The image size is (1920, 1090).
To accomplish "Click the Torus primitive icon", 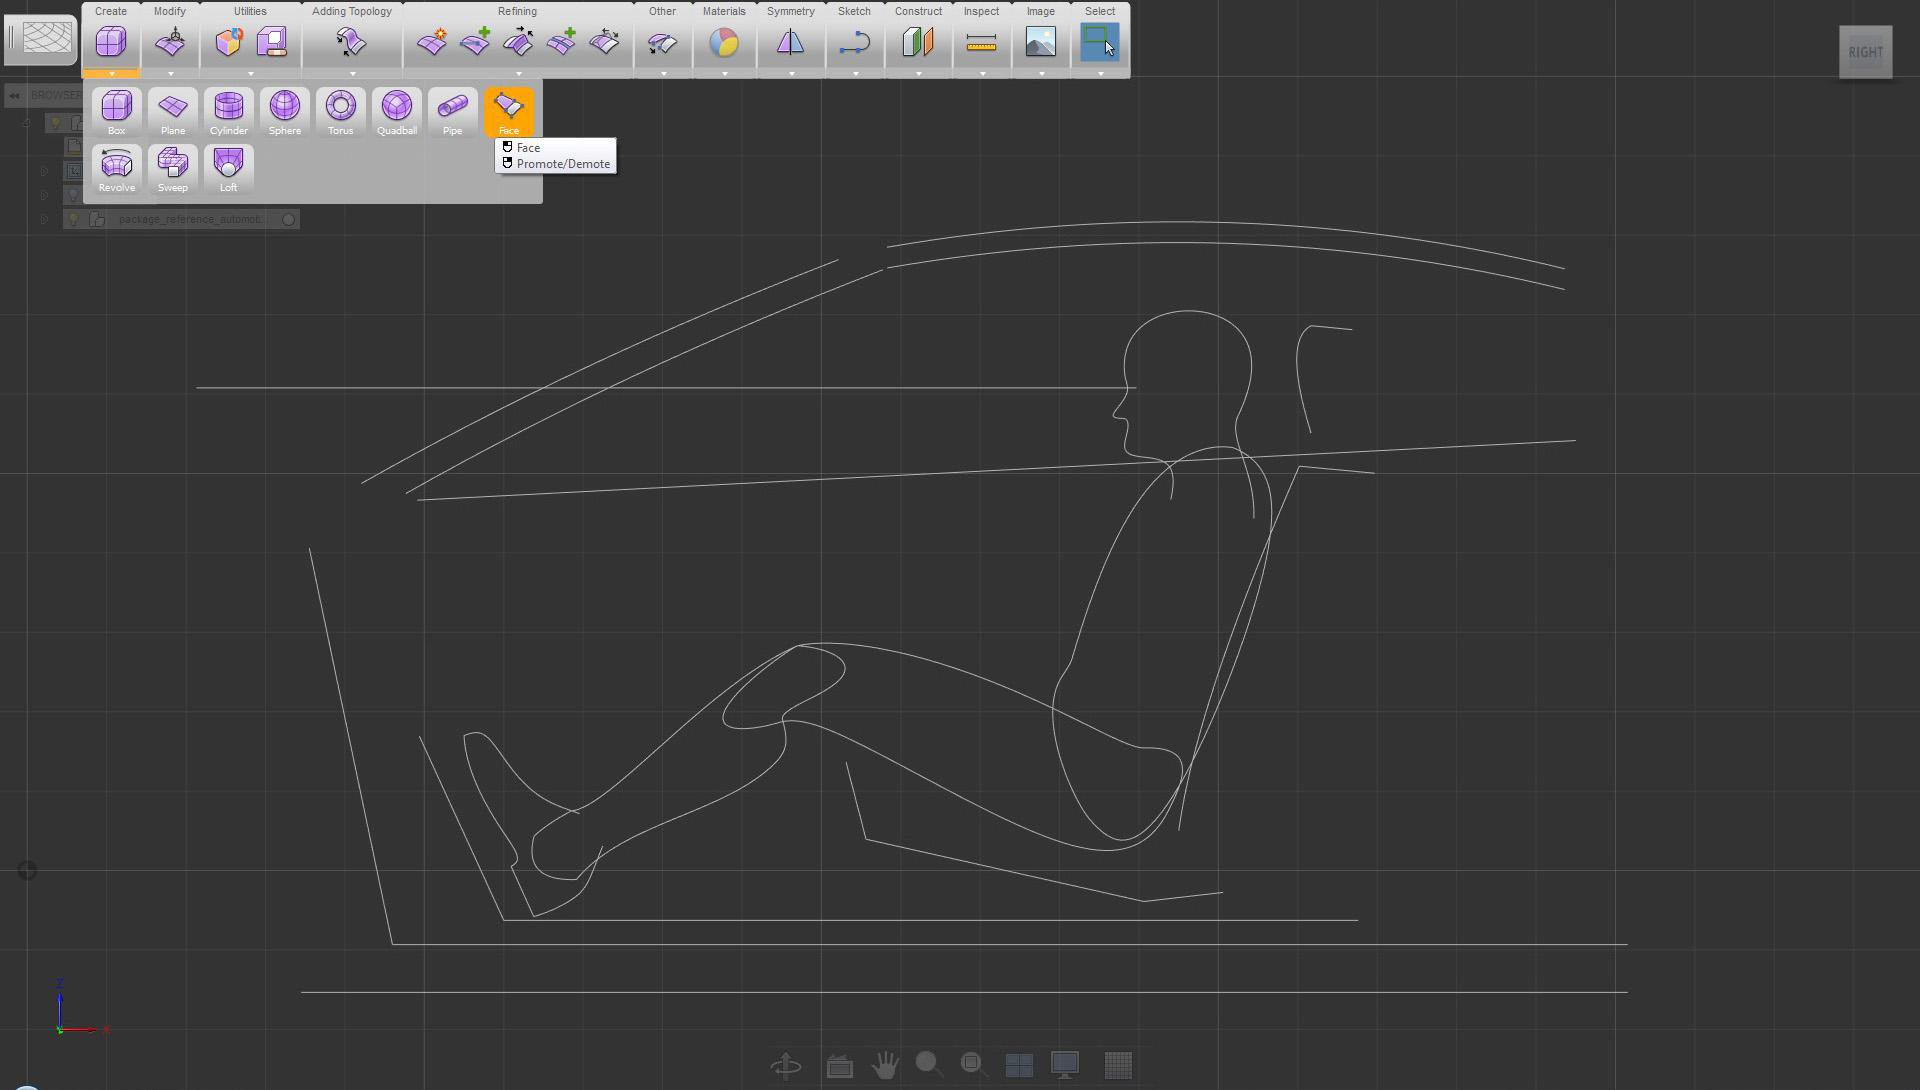I will tap(340, 110).
